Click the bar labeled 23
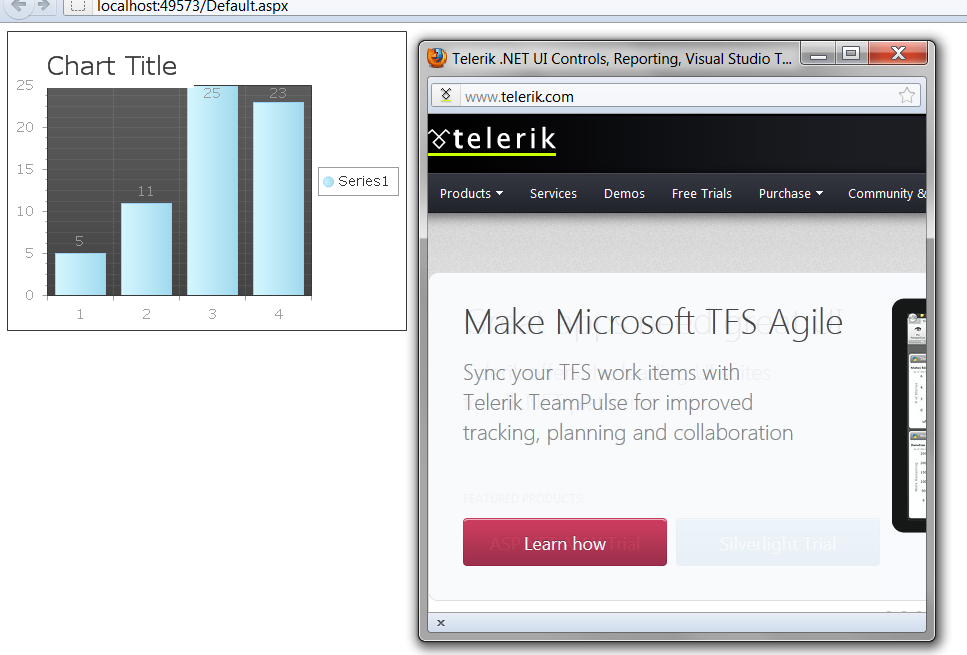 278,199
